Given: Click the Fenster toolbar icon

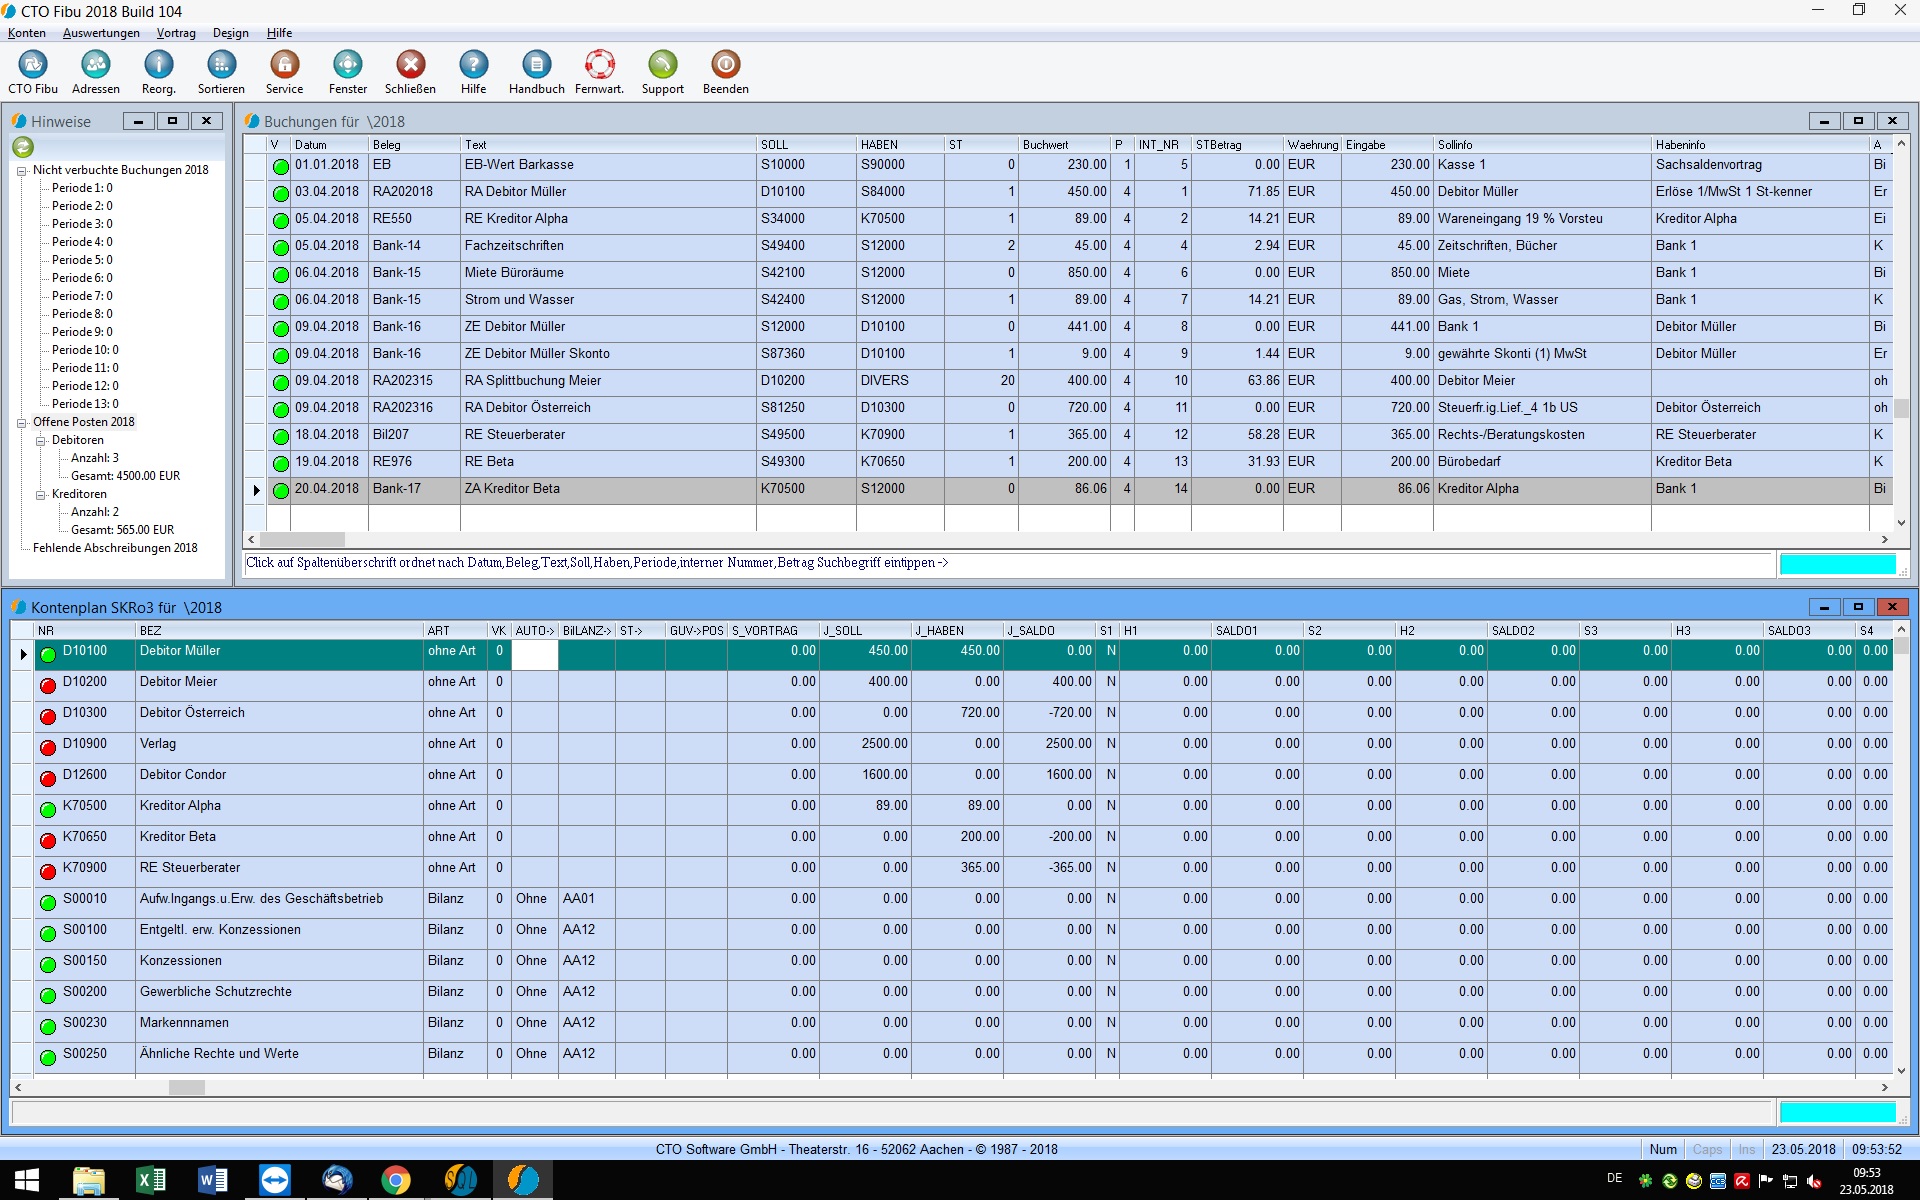Looking at the screenshot, I should [347, 66].
